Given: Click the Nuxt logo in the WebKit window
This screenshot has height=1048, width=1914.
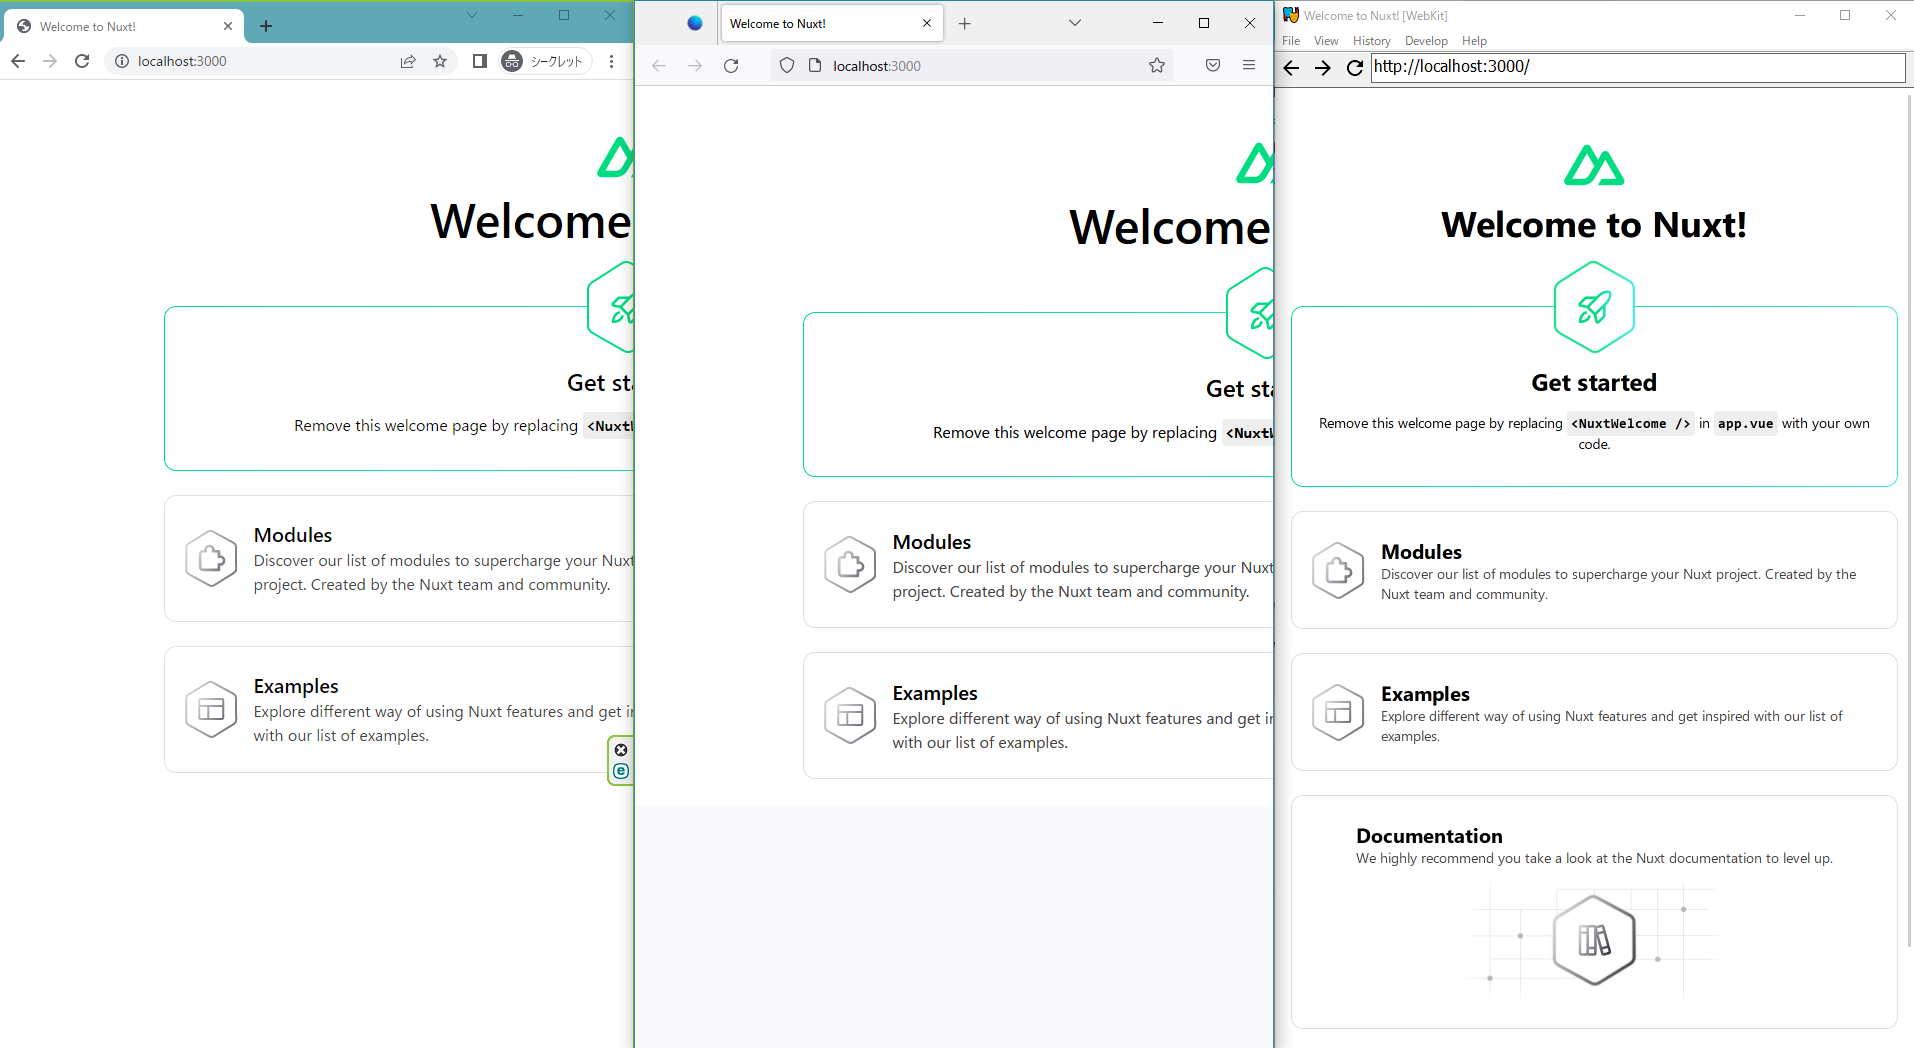Looking at the screenshot, I should click(1594, 166).
